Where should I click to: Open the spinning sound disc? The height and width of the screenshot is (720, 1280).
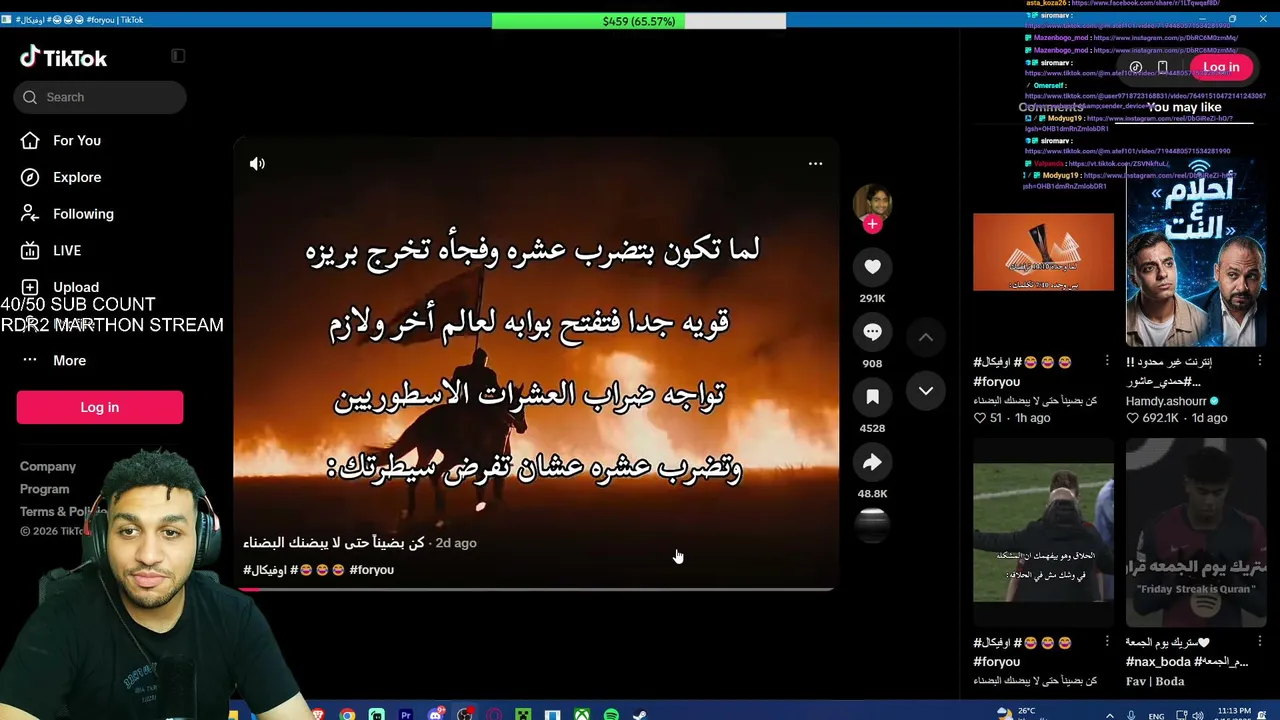pyautogui.click(x=872, y=526)
